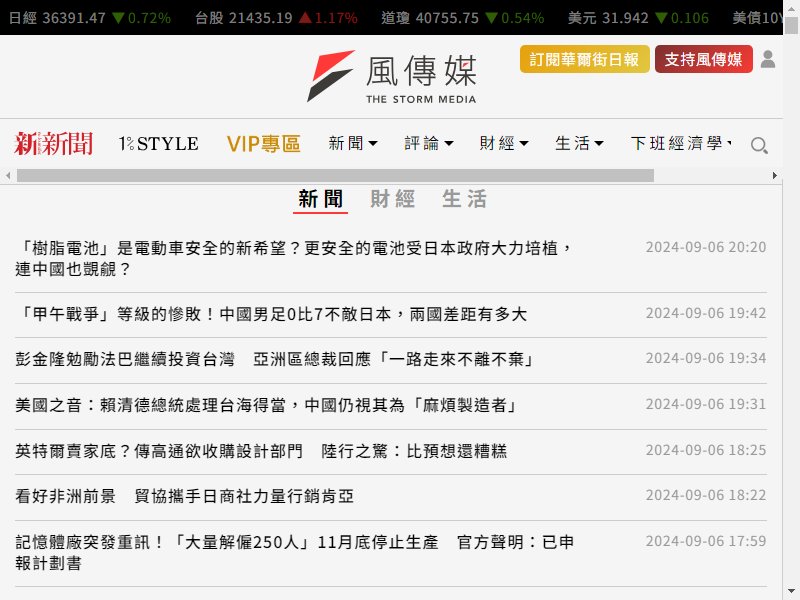Click the horizontal scrollbar thumb under navigation
Screen dimensions: 800x600
point(335,176)
